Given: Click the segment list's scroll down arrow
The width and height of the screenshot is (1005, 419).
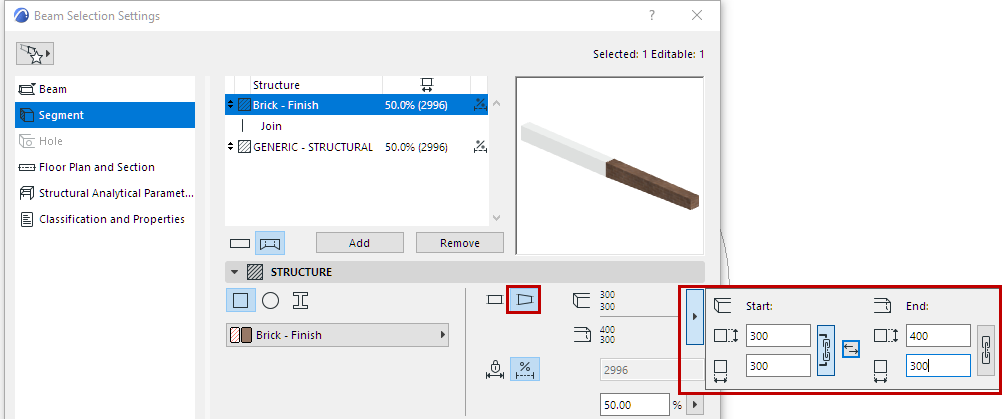Looking at the screenshot, I should click(x=496, y=217).
